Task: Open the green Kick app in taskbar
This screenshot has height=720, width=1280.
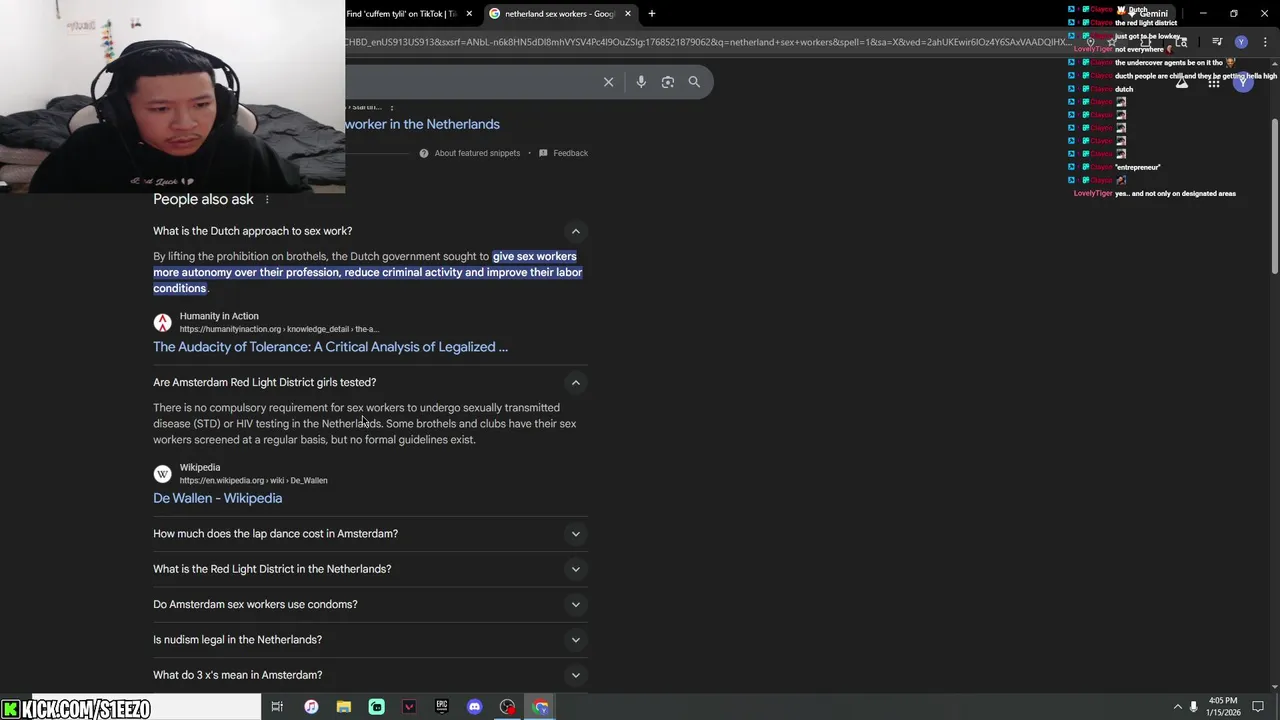Action: coord(377,707)
